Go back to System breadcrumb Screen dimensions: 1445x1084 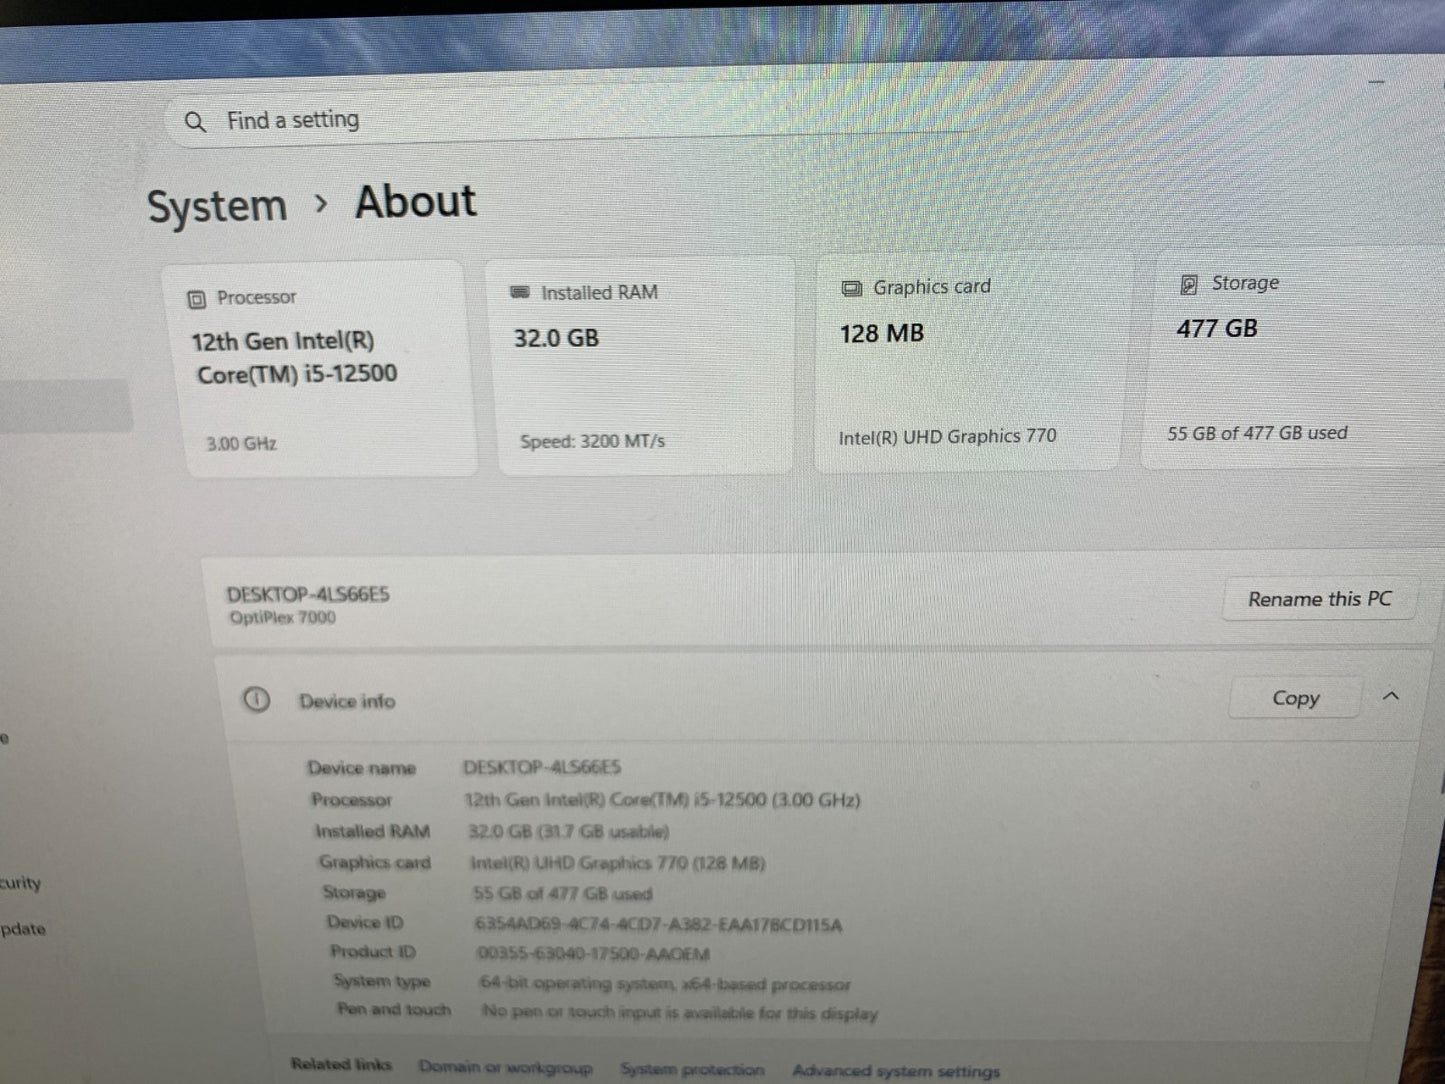tap(217, 207)
